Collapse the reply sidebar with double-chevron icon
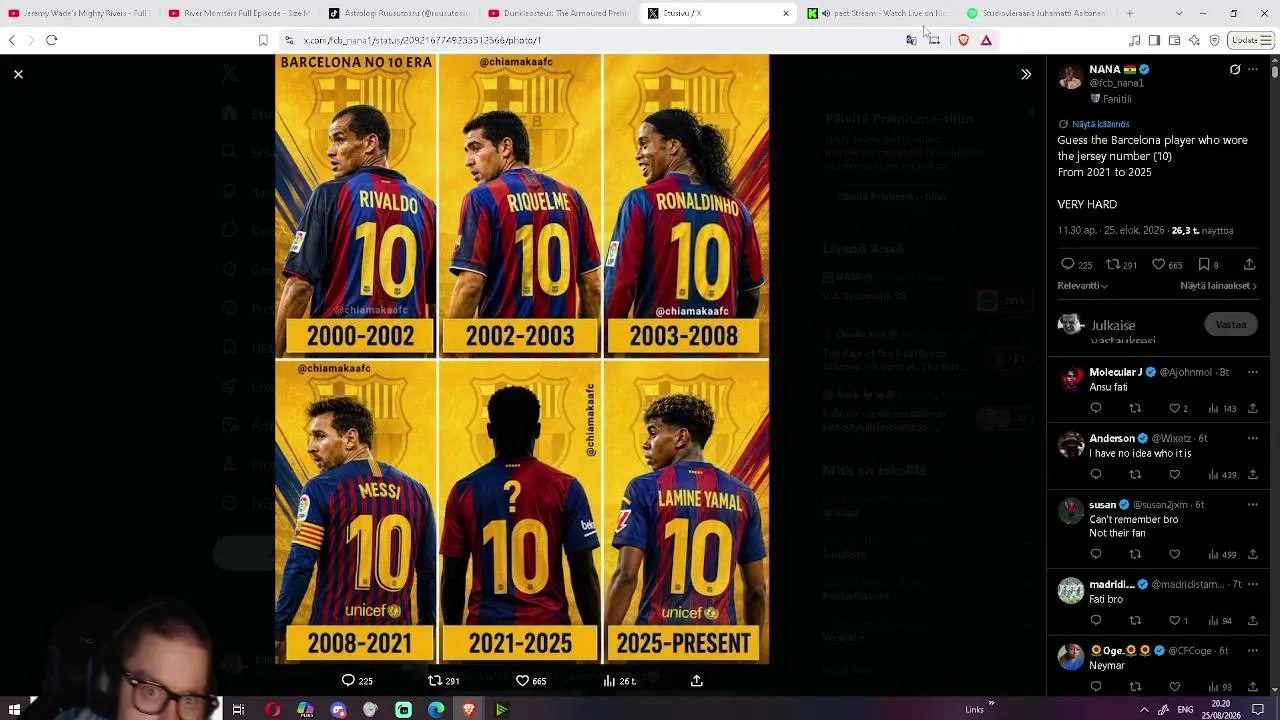Image resolution: width=1280 pixels, height=720 pixels. (x=1026, y=74)
